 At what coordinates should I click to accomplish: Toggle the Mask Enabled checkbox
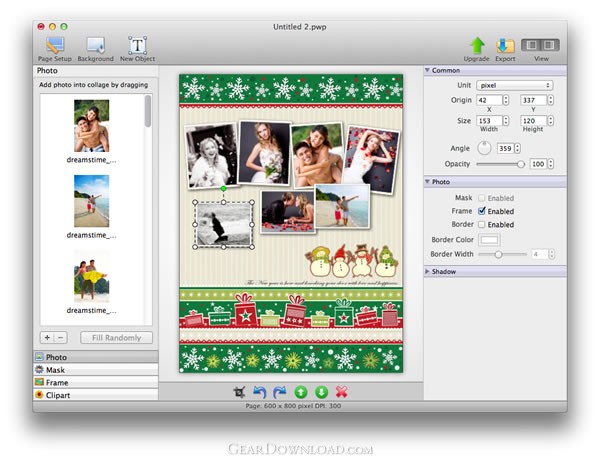pyautogui.click(x=481, y=198)
